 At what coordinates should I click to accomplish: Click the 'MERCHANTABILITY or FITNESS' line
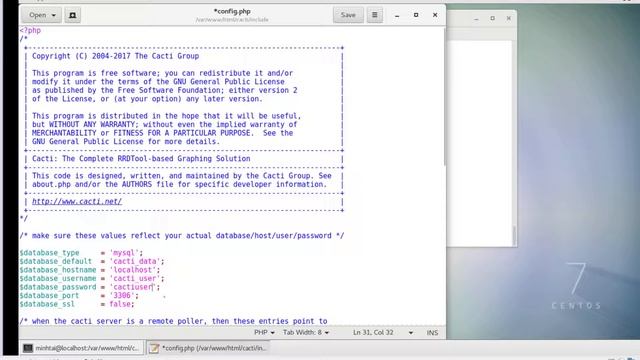[162, 133]
